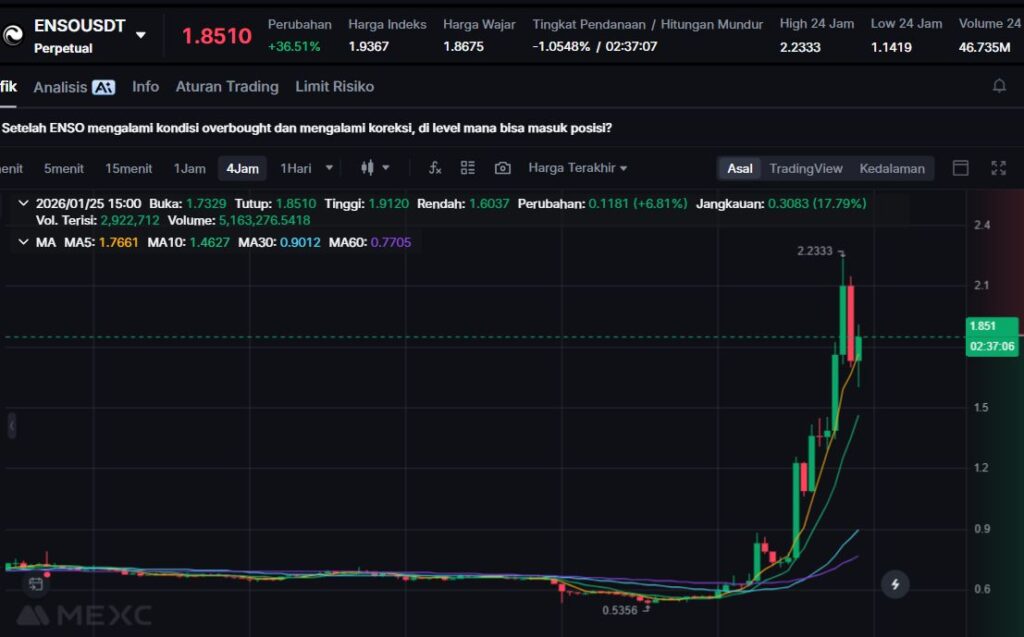The image size is (1024, 637).
Task: Switch to TradingView chart mode
Action: (x=805, y=168)
